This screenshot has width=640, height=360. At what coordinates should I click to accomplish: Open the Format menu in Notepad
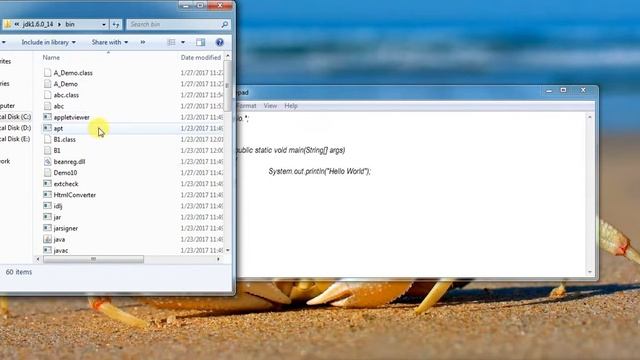pyautogui.click(x=246, y=106)
